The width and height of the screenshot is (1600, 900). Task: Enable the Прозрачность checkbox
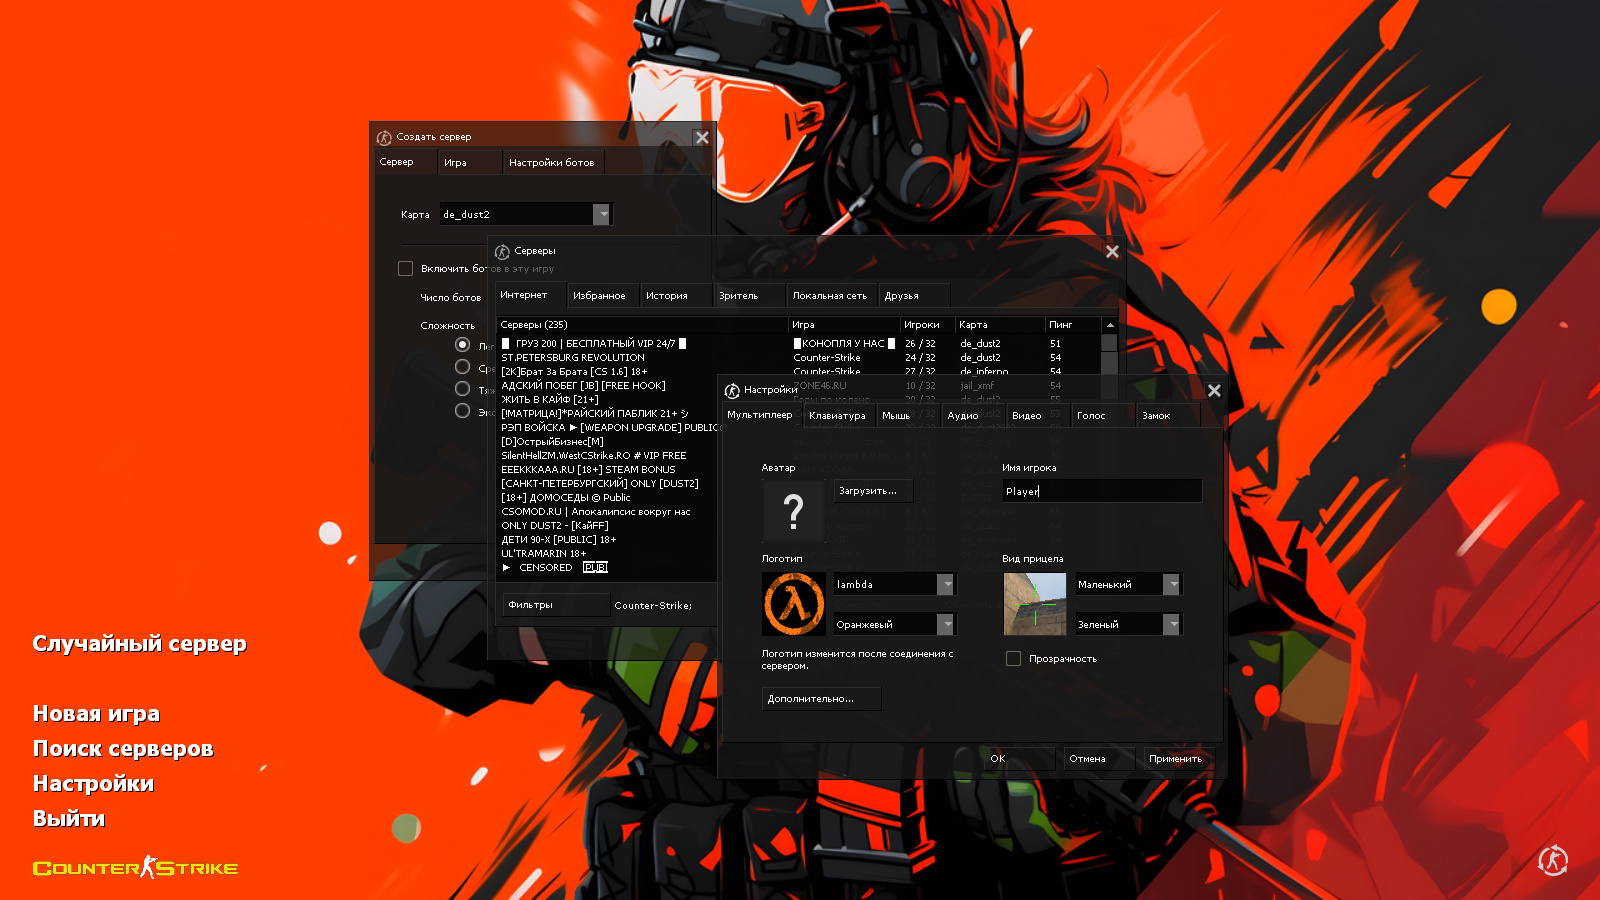pos(1013,659)
